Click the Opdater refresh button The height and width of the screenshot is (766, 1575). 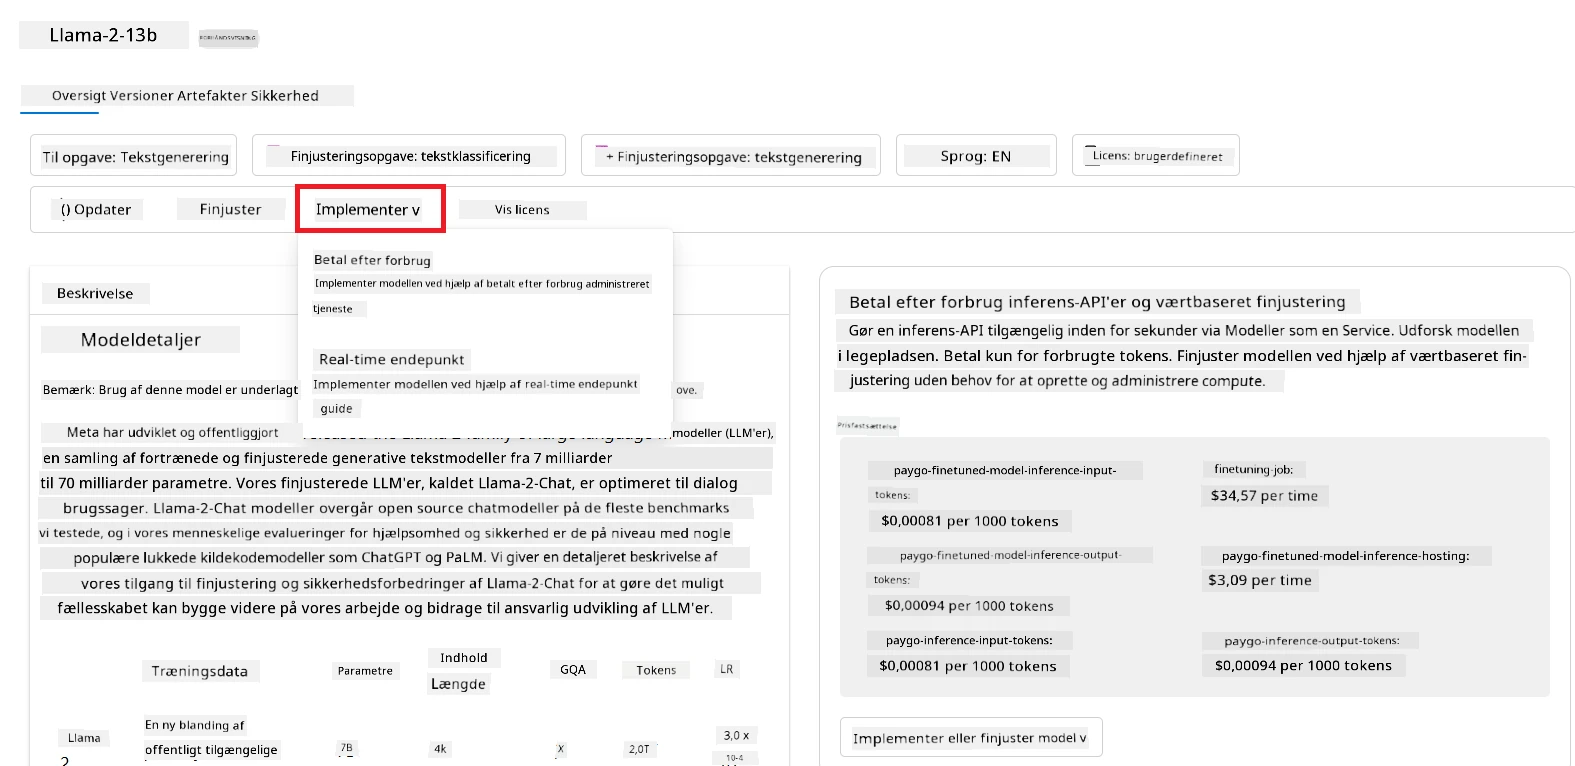coord(96,209)
